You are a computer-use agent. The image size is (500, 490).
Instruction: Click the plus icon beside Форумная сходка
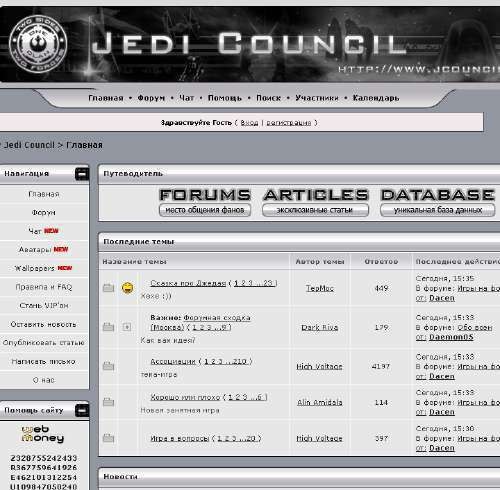[127, 327]
